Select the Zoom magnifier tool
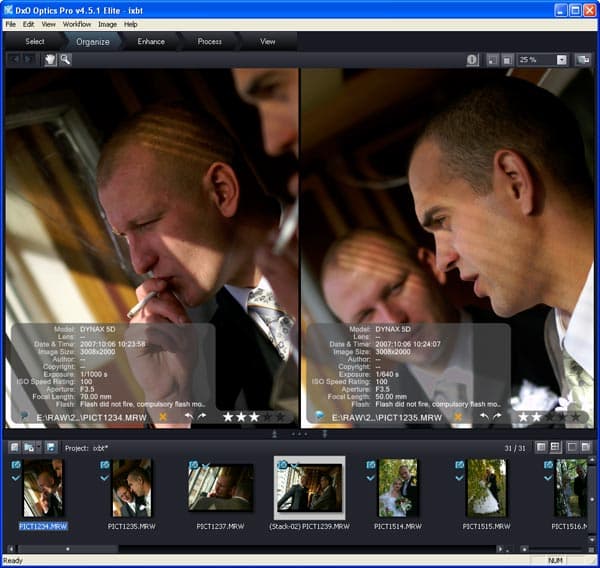This screenshot has height=568, width=600. (65, 59)
